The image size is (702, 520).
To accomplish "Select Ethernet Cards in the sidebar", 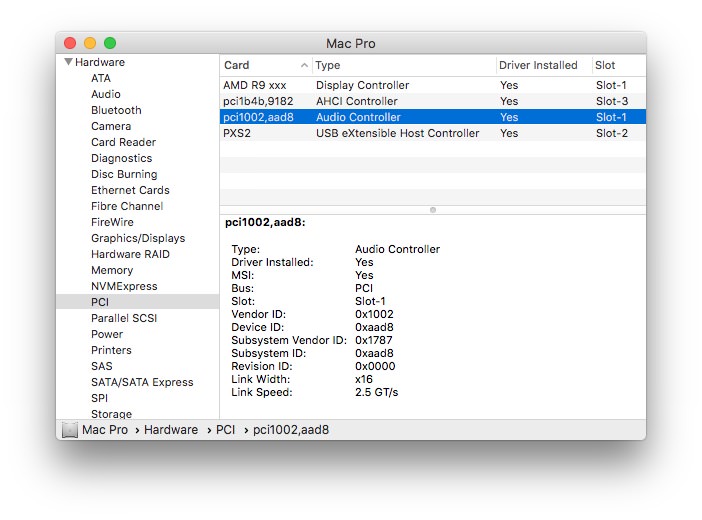I will click(x=130, y=190).
